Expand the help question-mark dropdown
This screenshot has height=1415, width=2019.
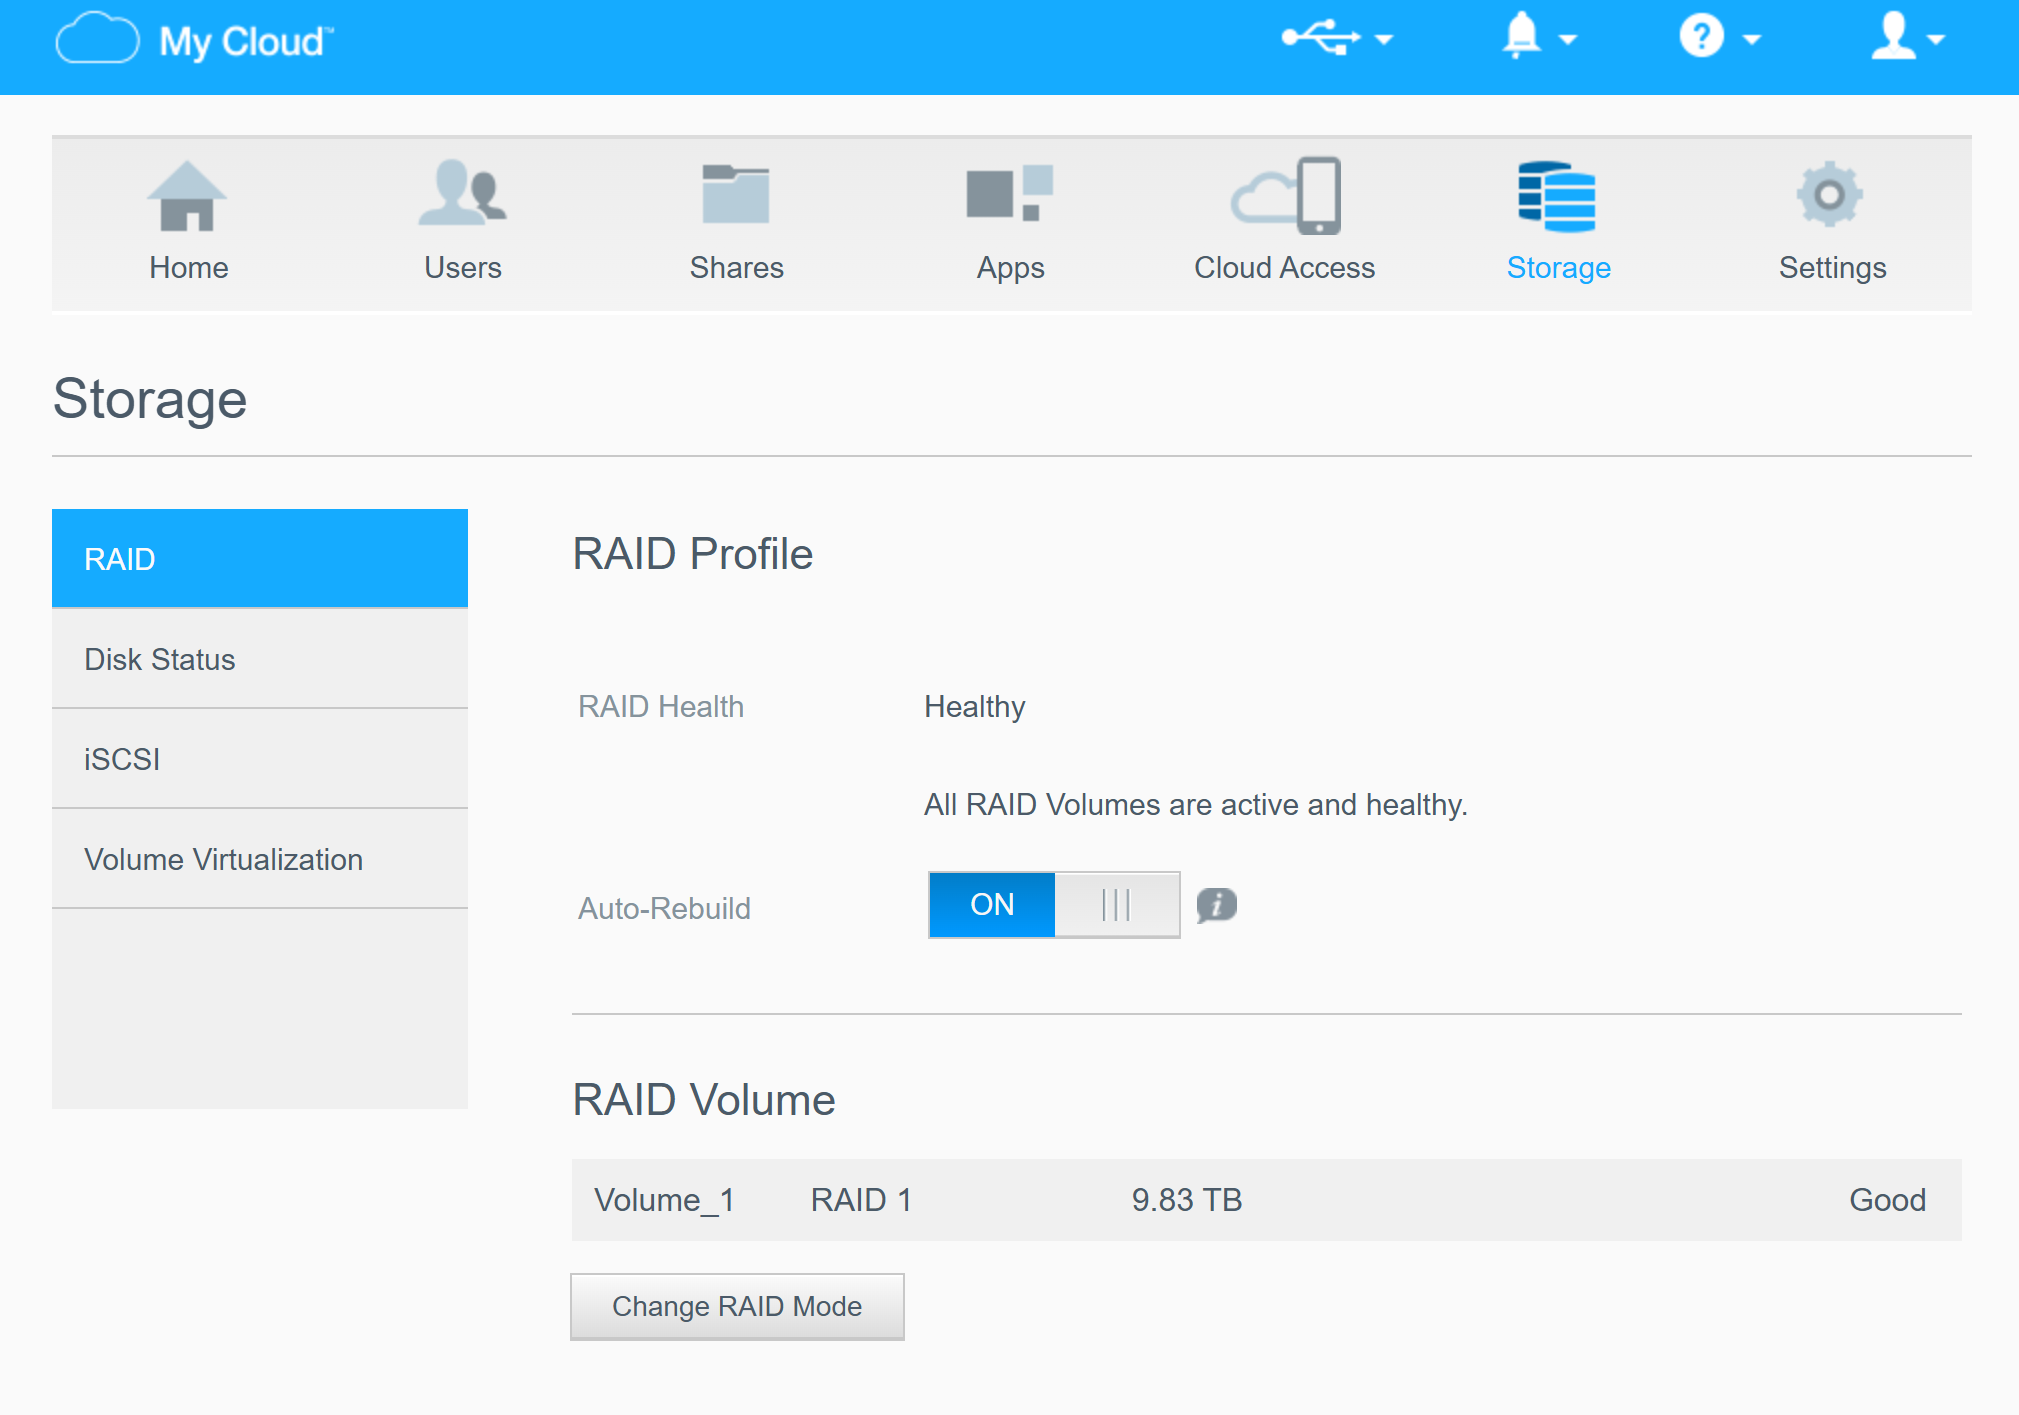(x=1718, y=38)
